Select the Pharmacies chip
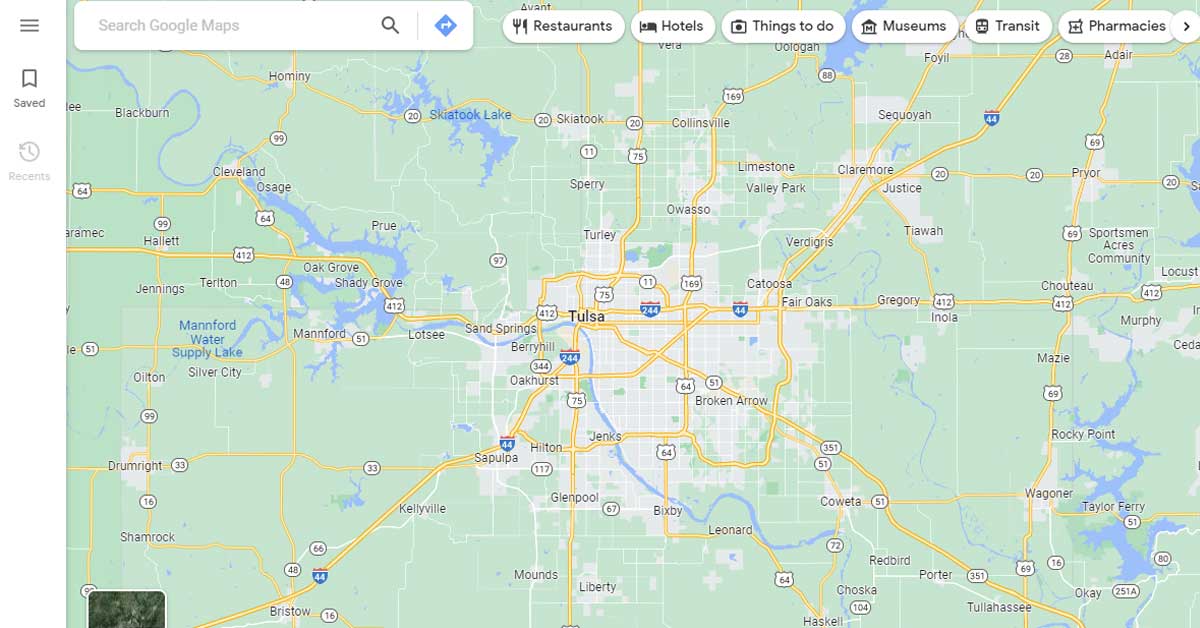 click(1117, 26)
